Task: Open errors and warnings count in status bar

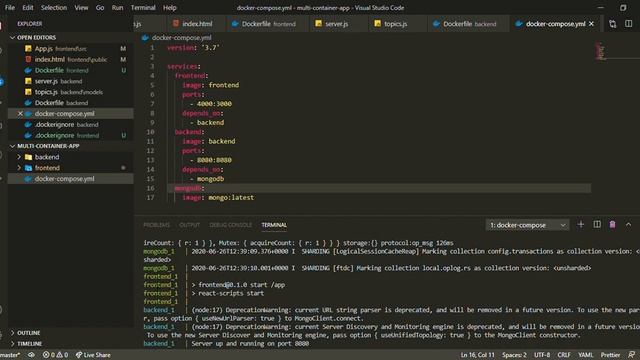Action: coord(56,355)
